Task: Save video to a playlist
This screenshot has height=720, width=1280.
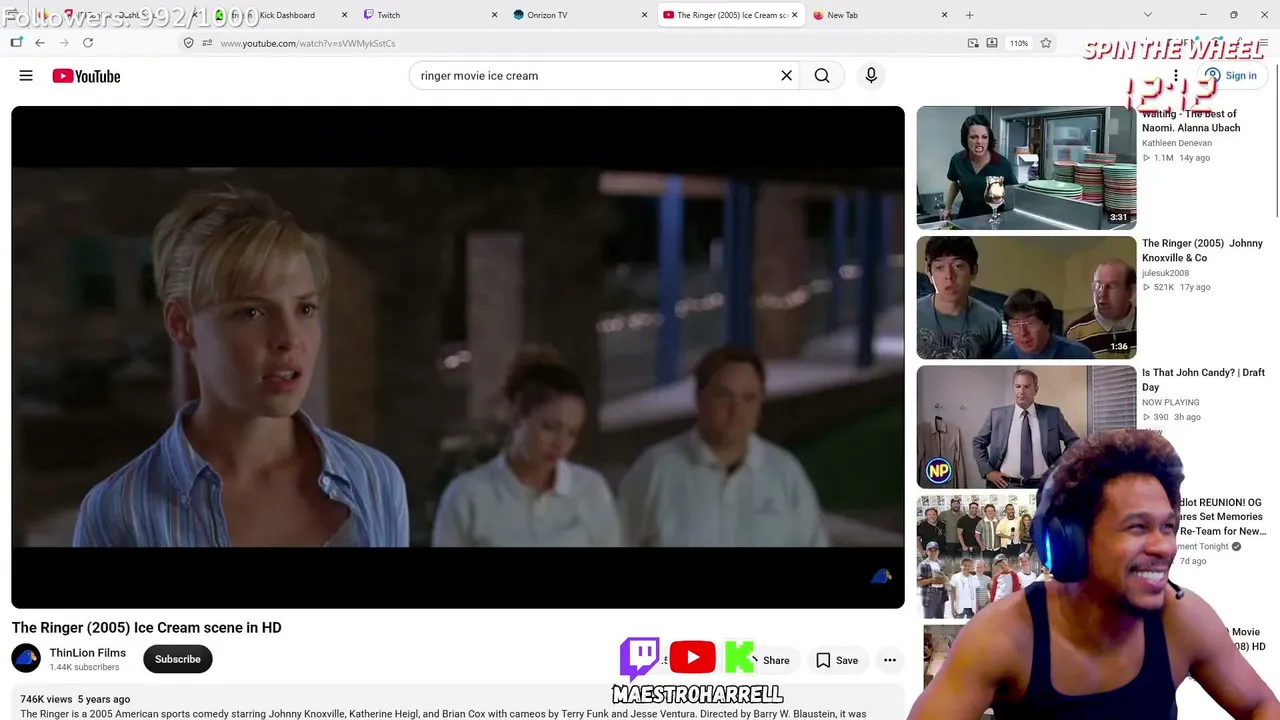Action: (x=837, y=660)
